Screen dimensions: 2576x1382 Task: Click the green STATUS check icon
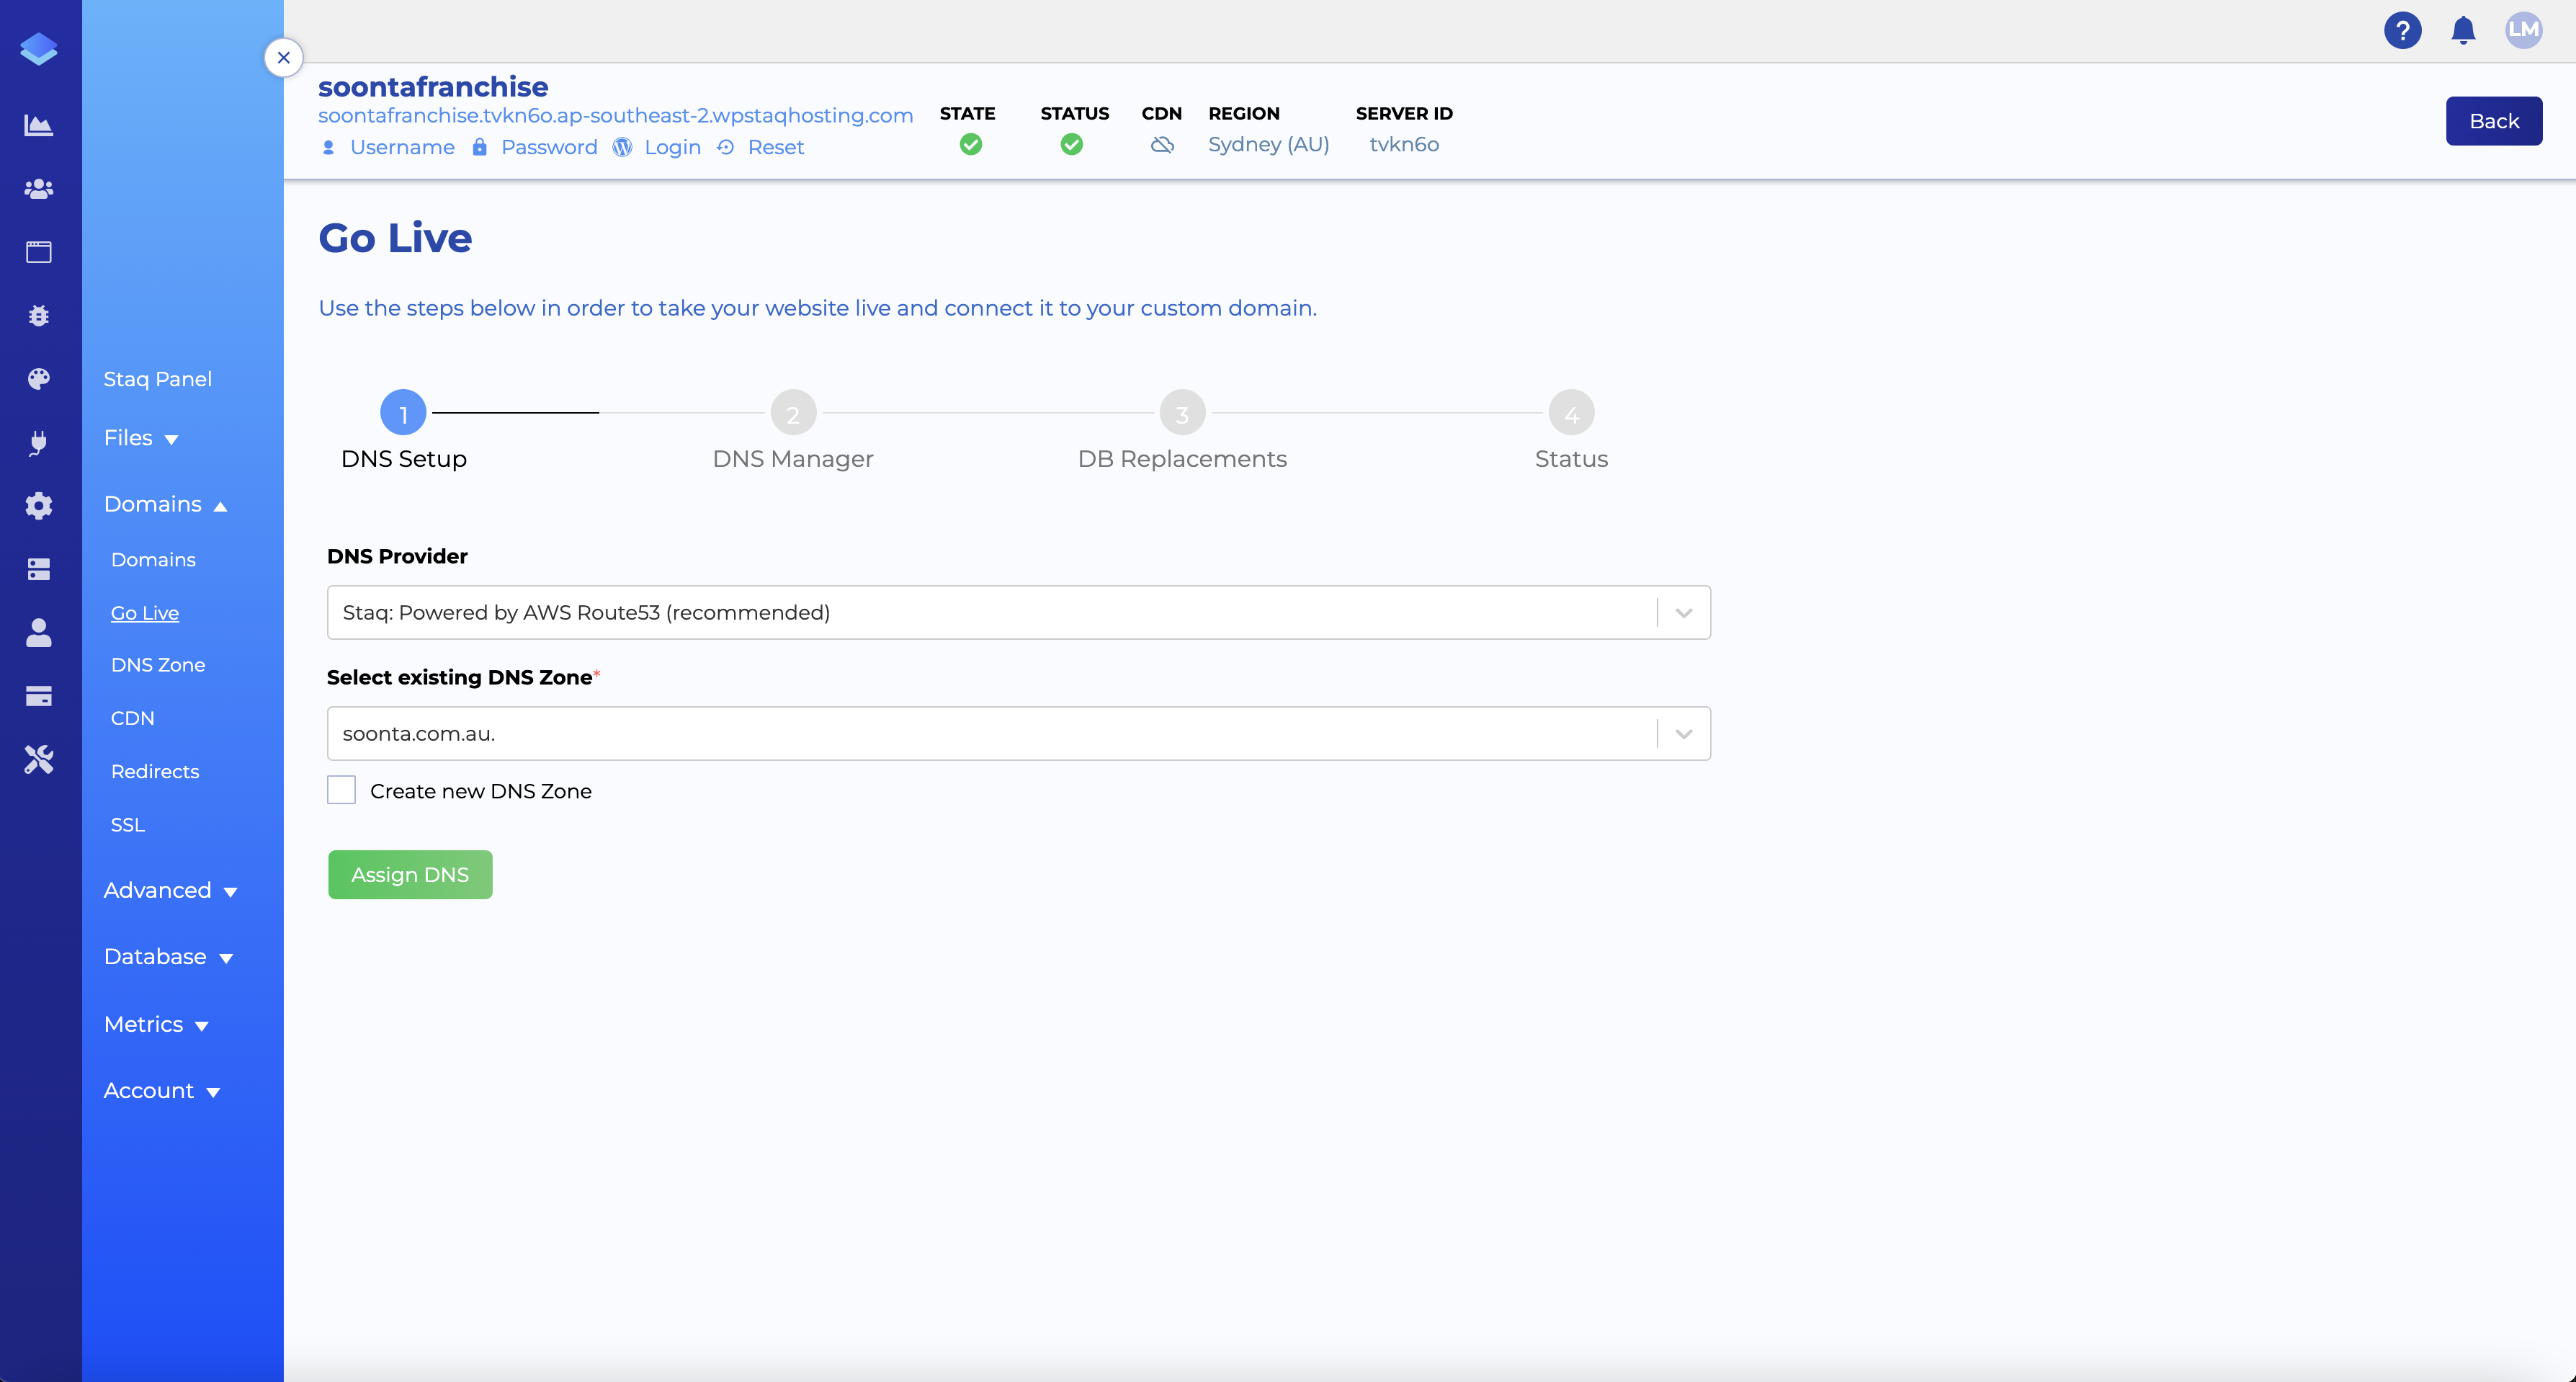coord(1071,145)
